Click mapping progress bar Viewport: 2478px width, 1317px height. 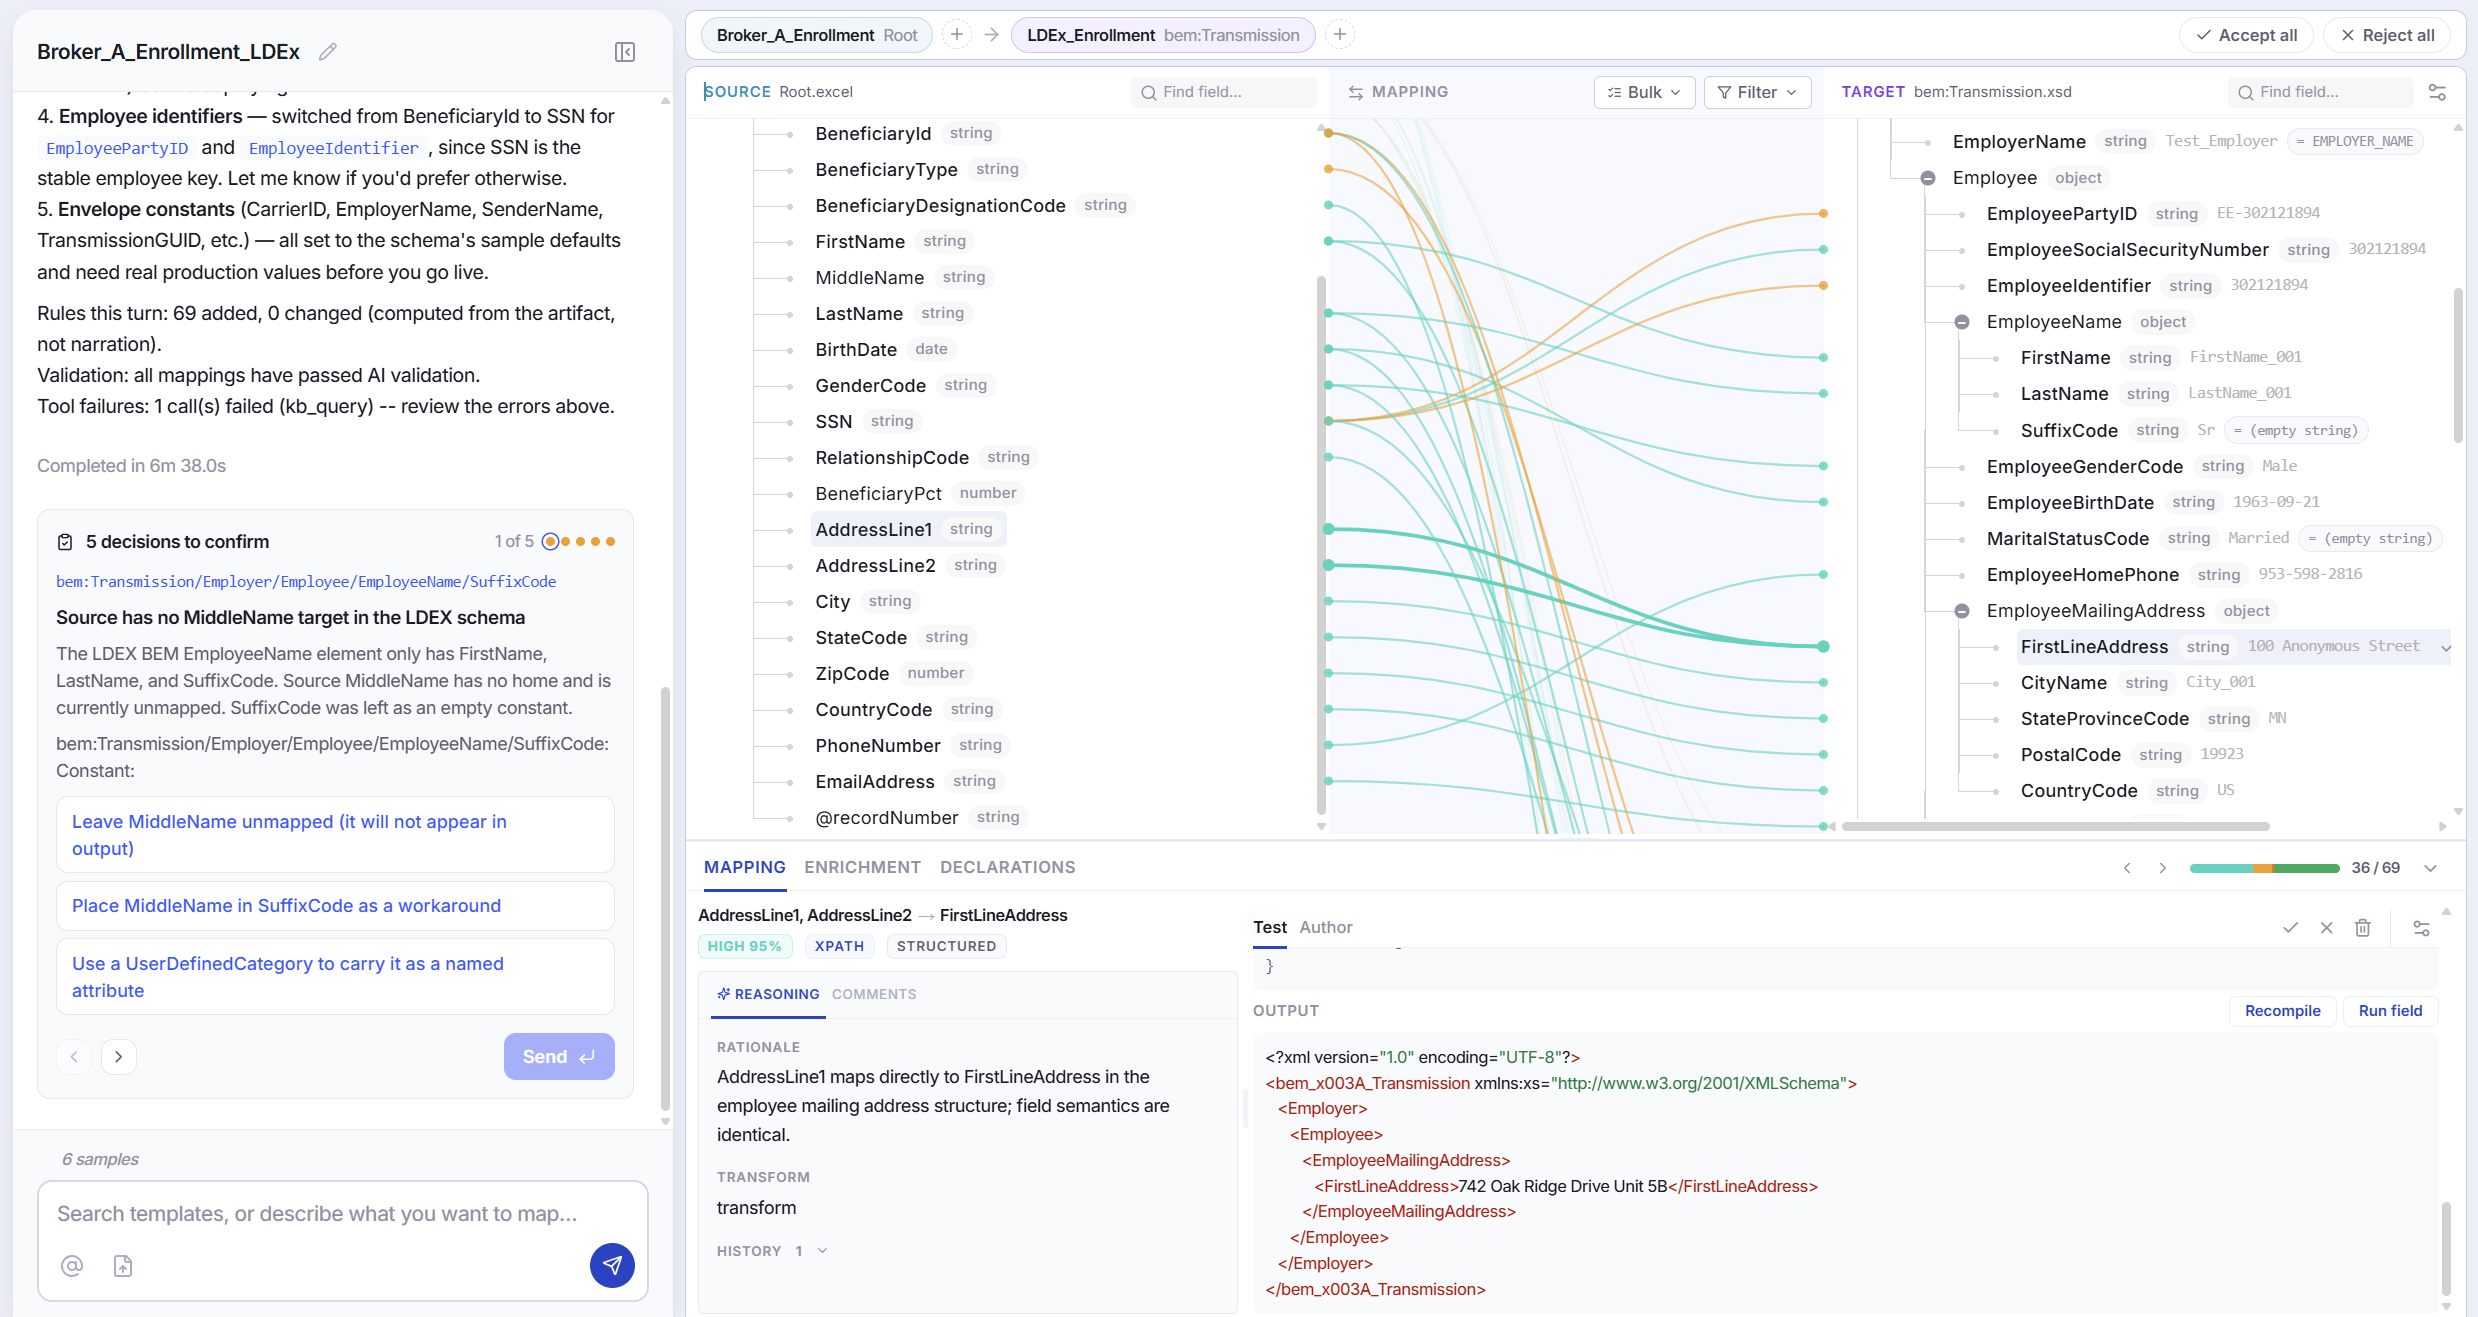(x=2264, y=868)
